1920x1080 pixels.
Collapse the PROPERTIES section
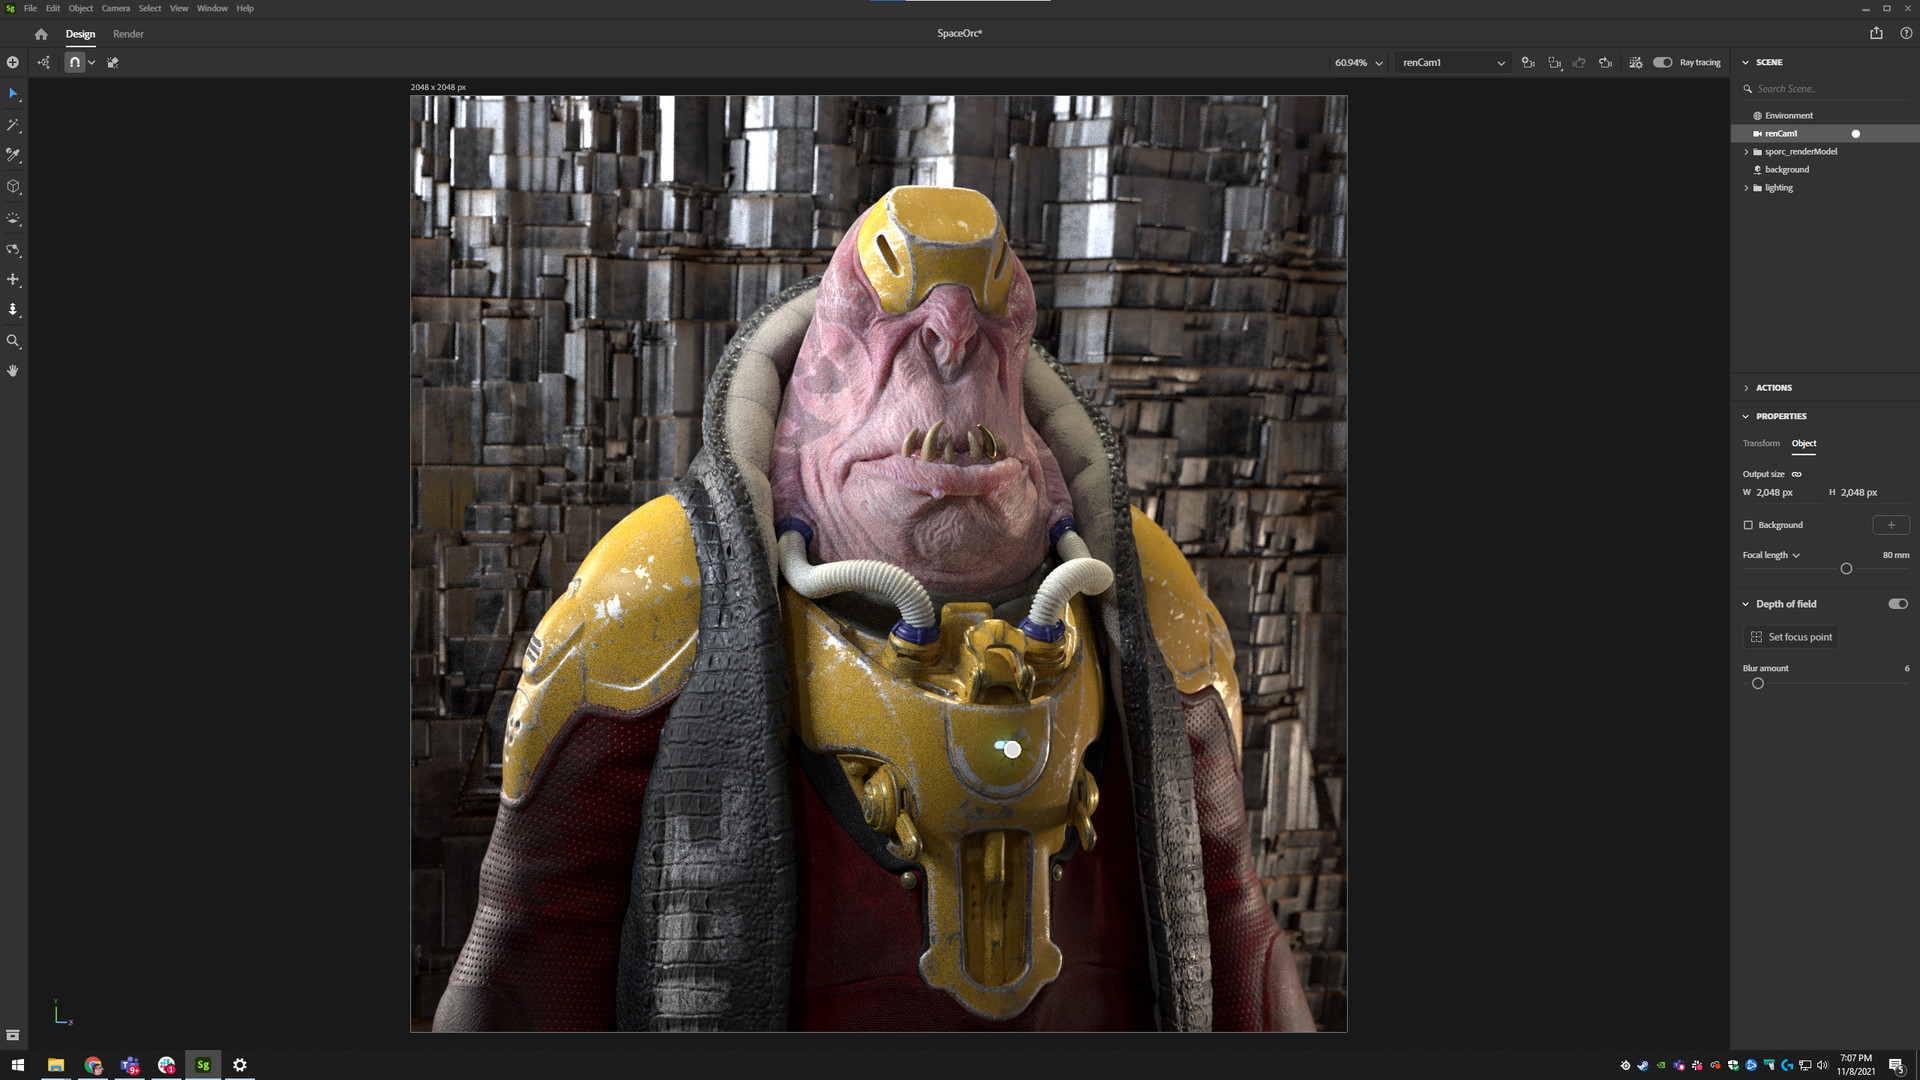(x=1746, y=416)
